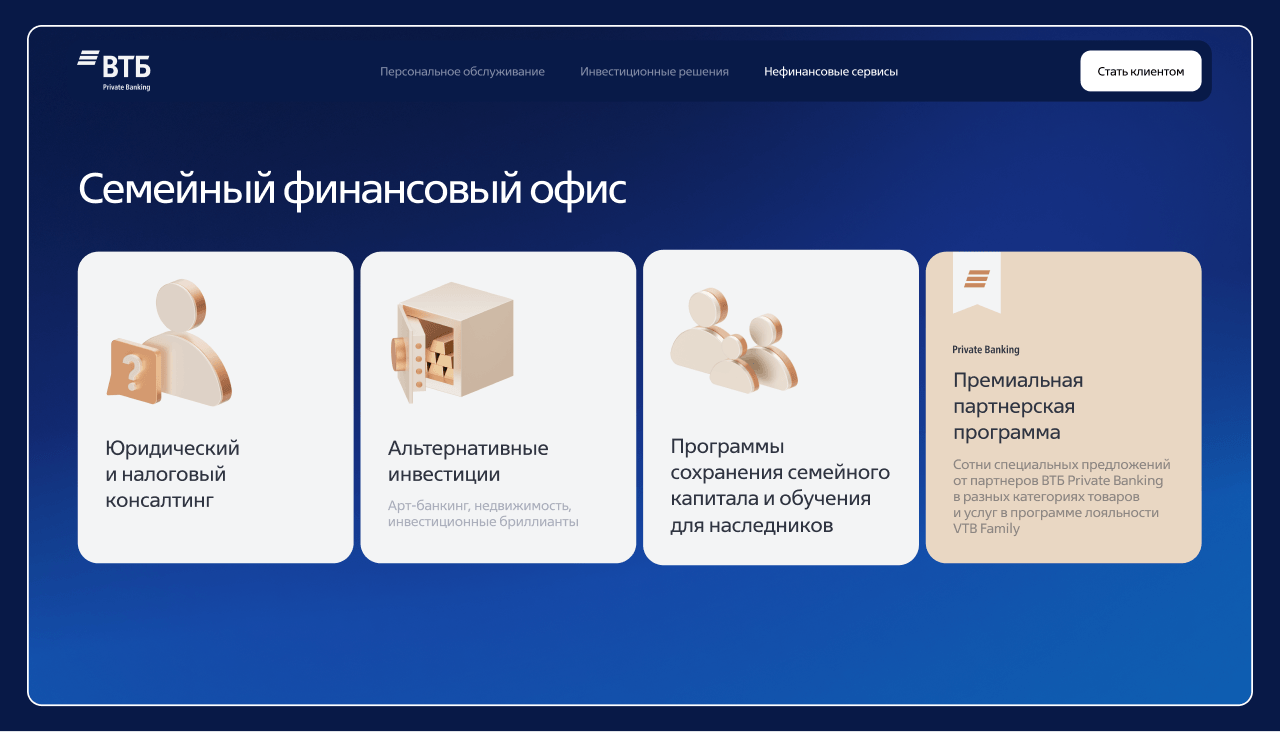The image size is (1280, 732).
Task: Open Премиальная партнерская программа title
Action: point(1018,406)
